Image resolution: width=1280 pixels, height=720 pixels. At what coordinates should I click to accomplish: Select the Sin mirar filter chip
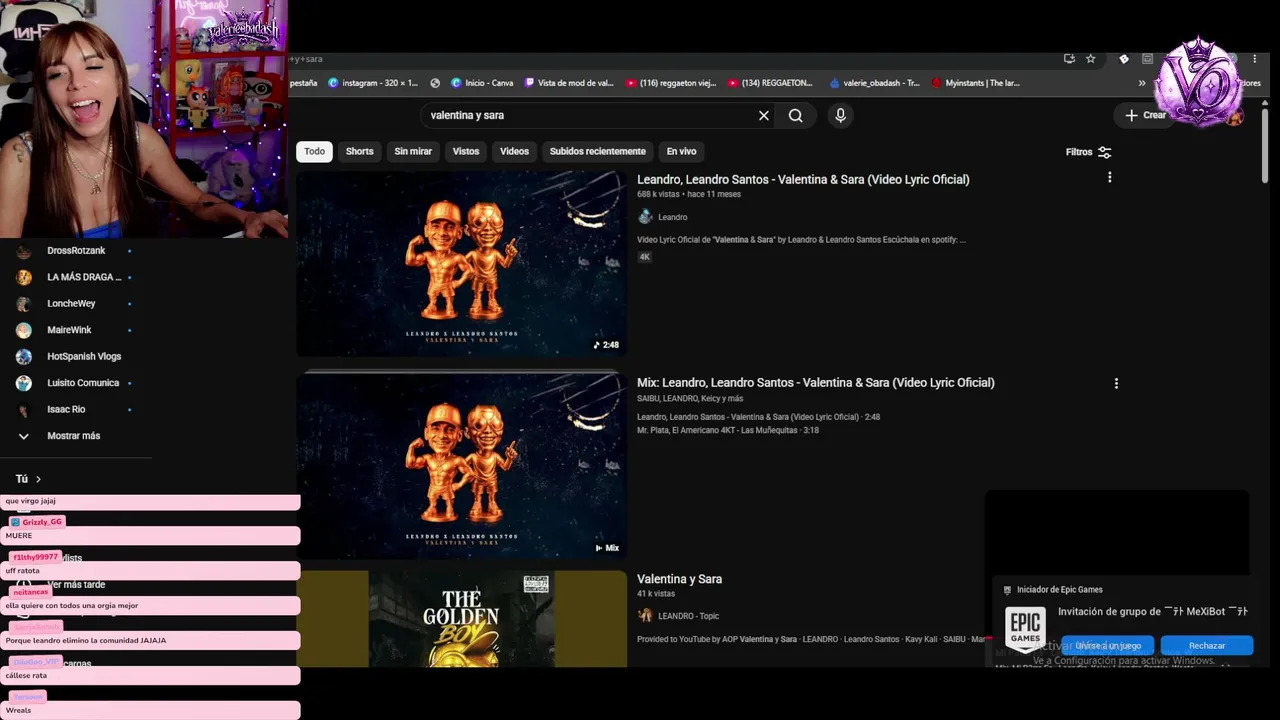coord(413,151)
